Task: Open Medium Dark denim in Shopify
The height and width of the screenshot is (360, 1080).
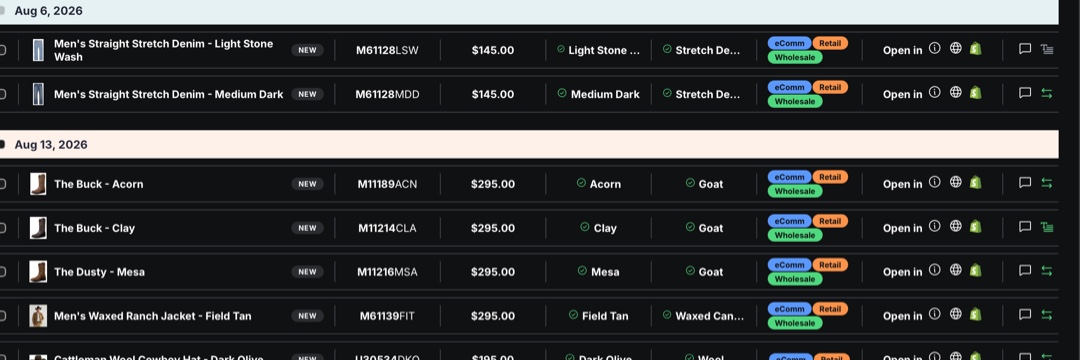Action: pyautogui.click(x=975, y=92)
